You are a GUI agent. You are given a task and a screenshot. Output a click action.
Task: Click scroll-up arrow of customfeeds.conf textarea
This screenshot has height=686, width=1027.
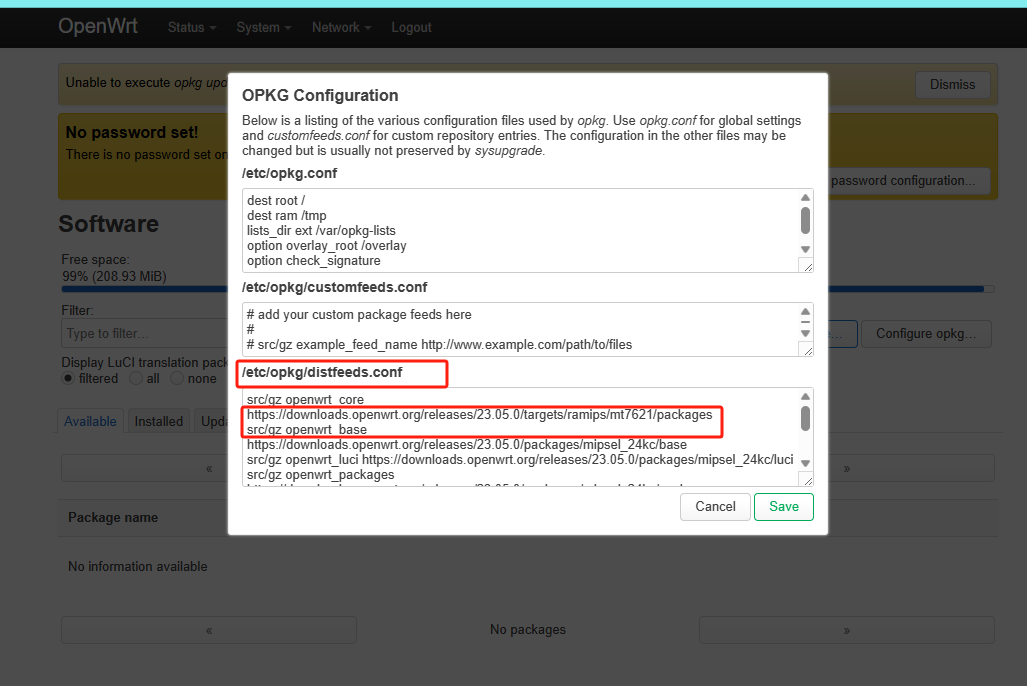(806, 311)
